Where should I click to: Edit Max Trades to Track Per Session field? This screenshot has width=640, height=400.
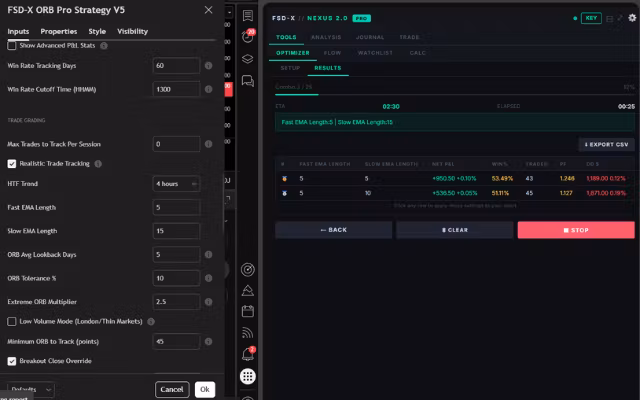[x=176, y=144]
